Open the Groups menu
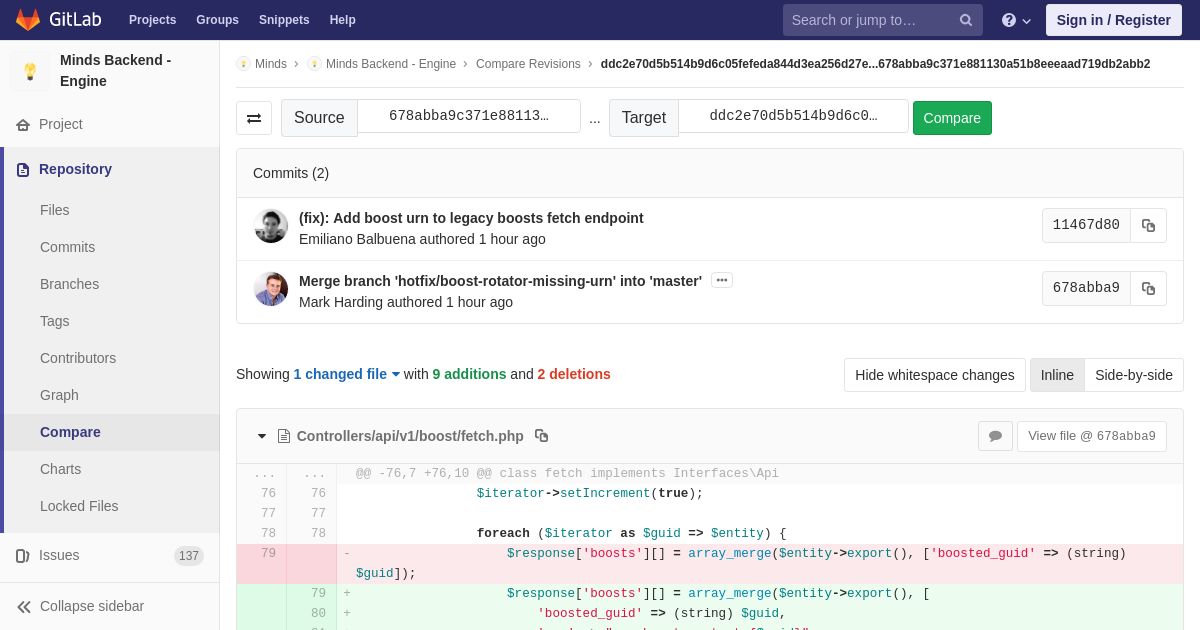Screen dimensions: 1200x630 [217, 20]
